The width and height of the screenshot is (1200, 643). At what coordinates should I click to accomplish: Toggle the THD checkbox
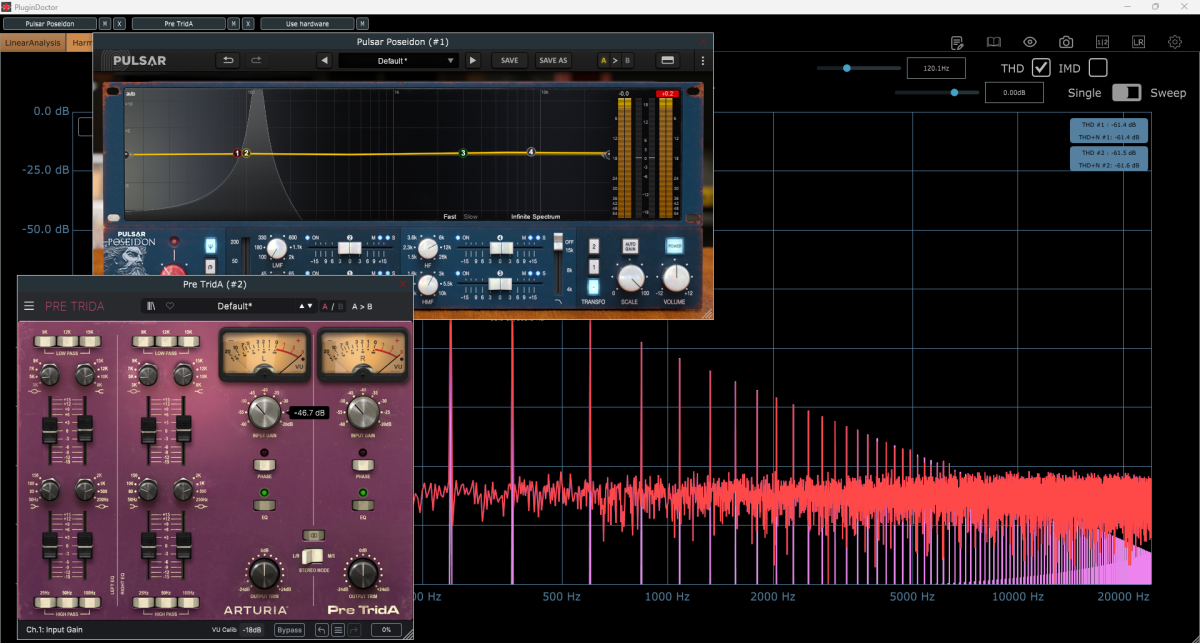(1041, 68)
